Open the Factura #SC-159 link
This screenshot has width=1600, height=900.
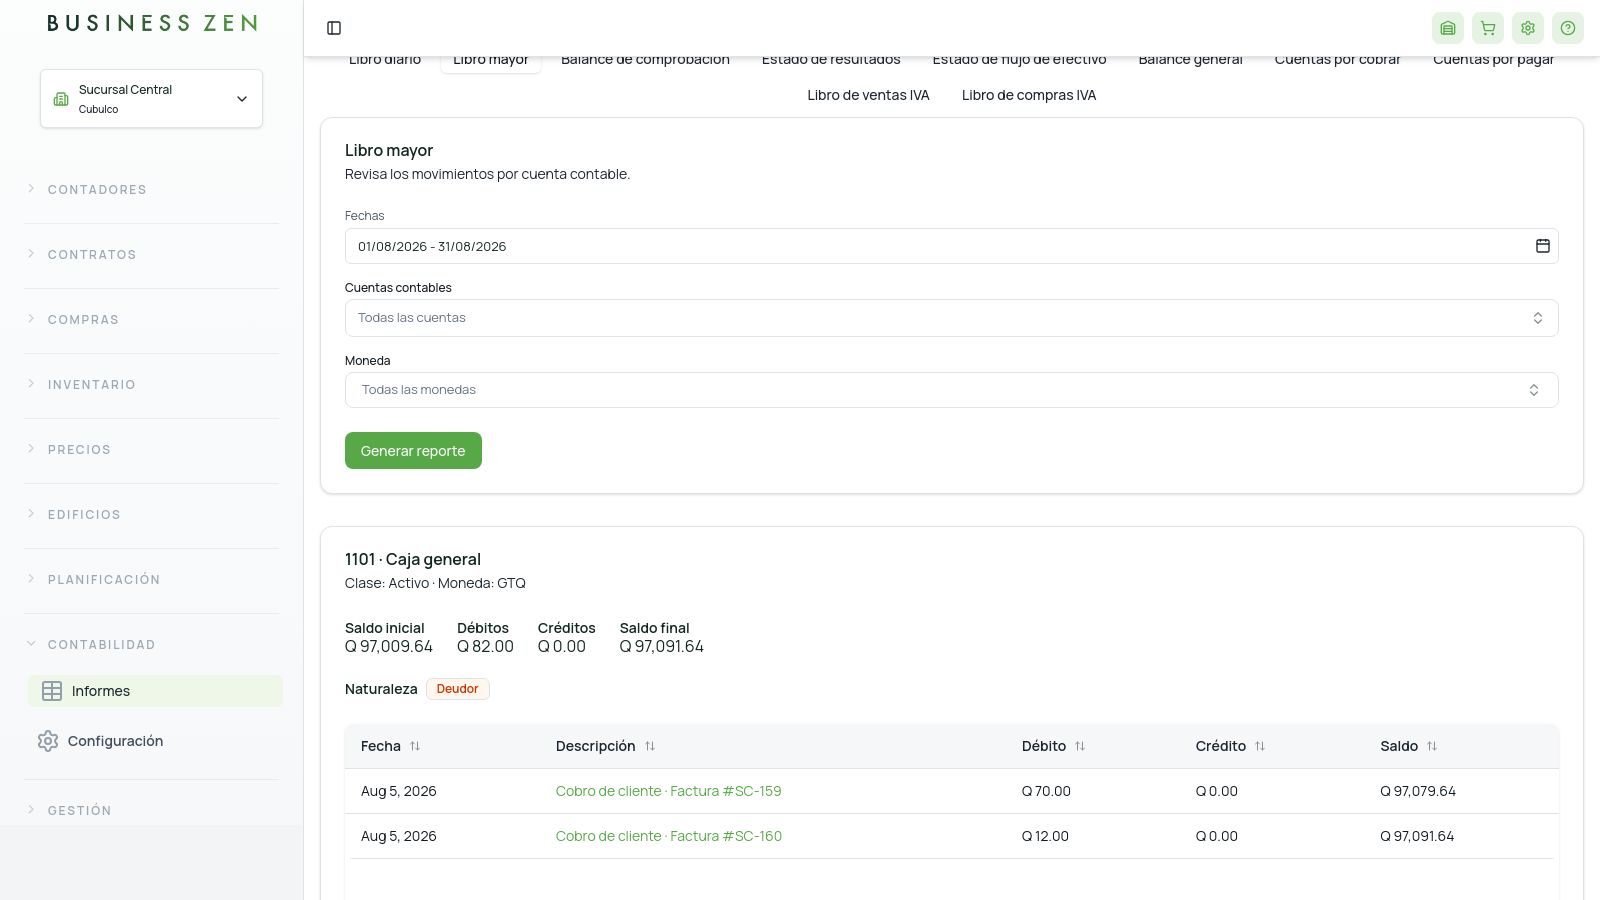(x=668, y=791)
